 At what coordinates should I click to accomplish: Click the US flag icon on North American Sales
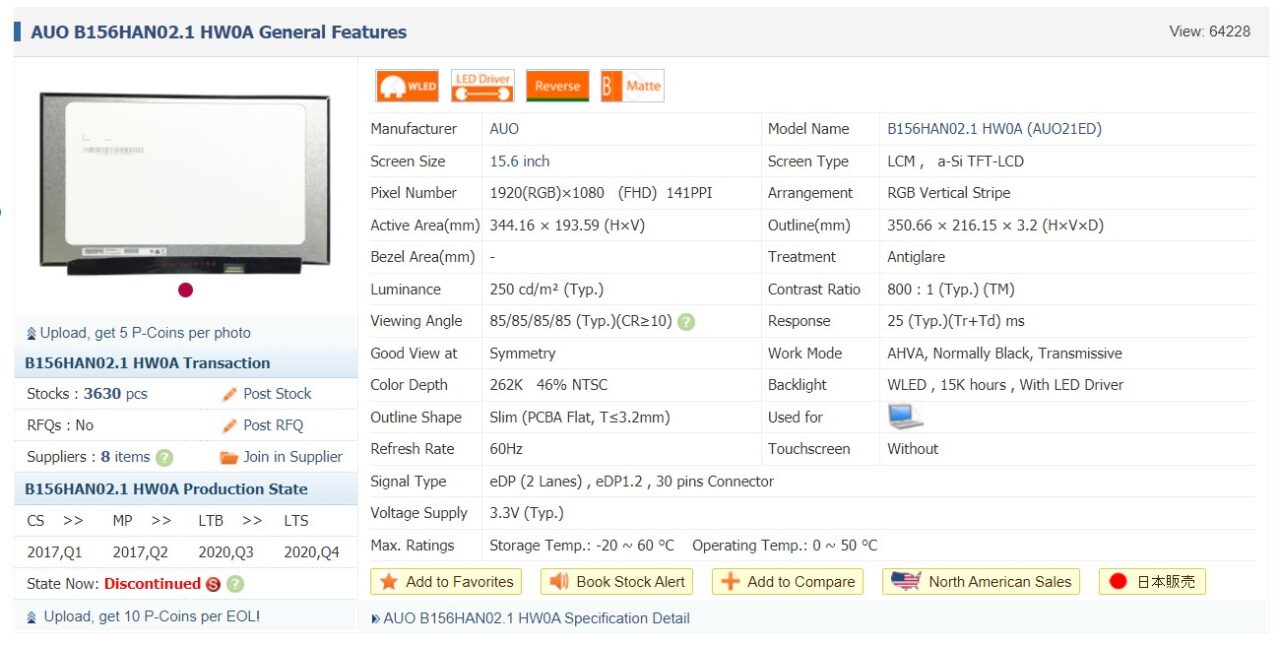[905, 582]
